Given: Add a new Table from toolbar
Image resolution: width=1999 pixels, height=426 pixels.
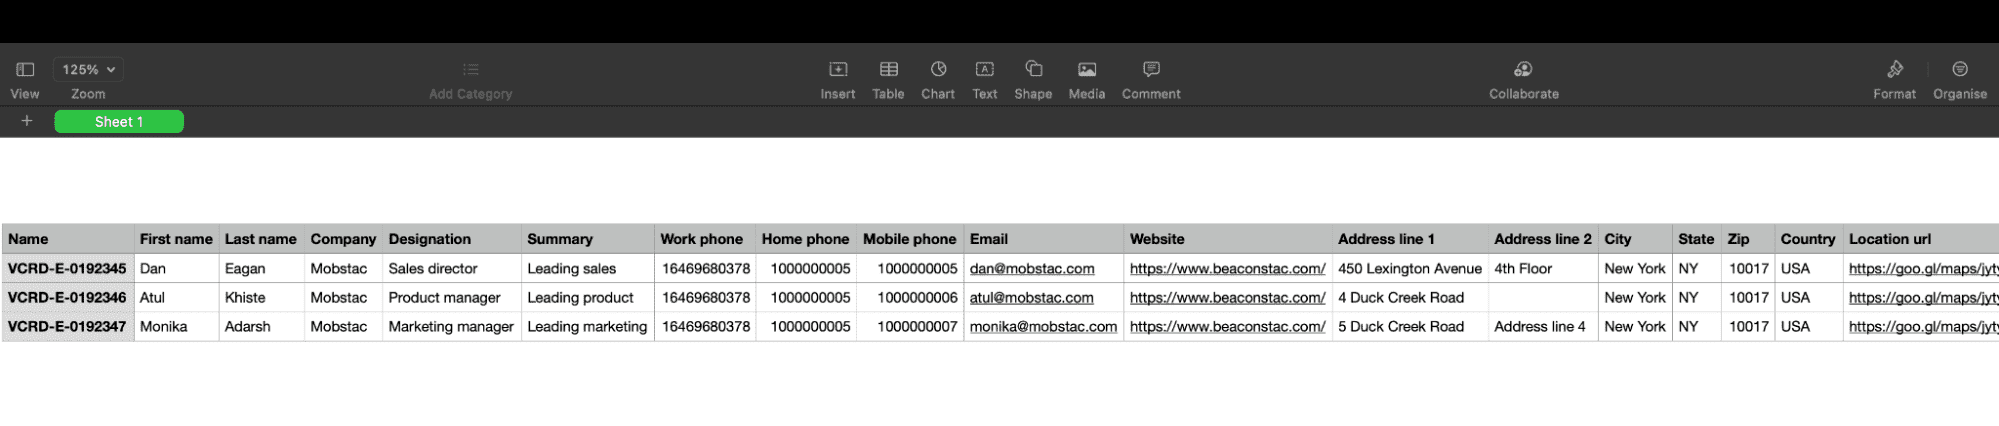Looking at the screenshot, I should 888,70.
